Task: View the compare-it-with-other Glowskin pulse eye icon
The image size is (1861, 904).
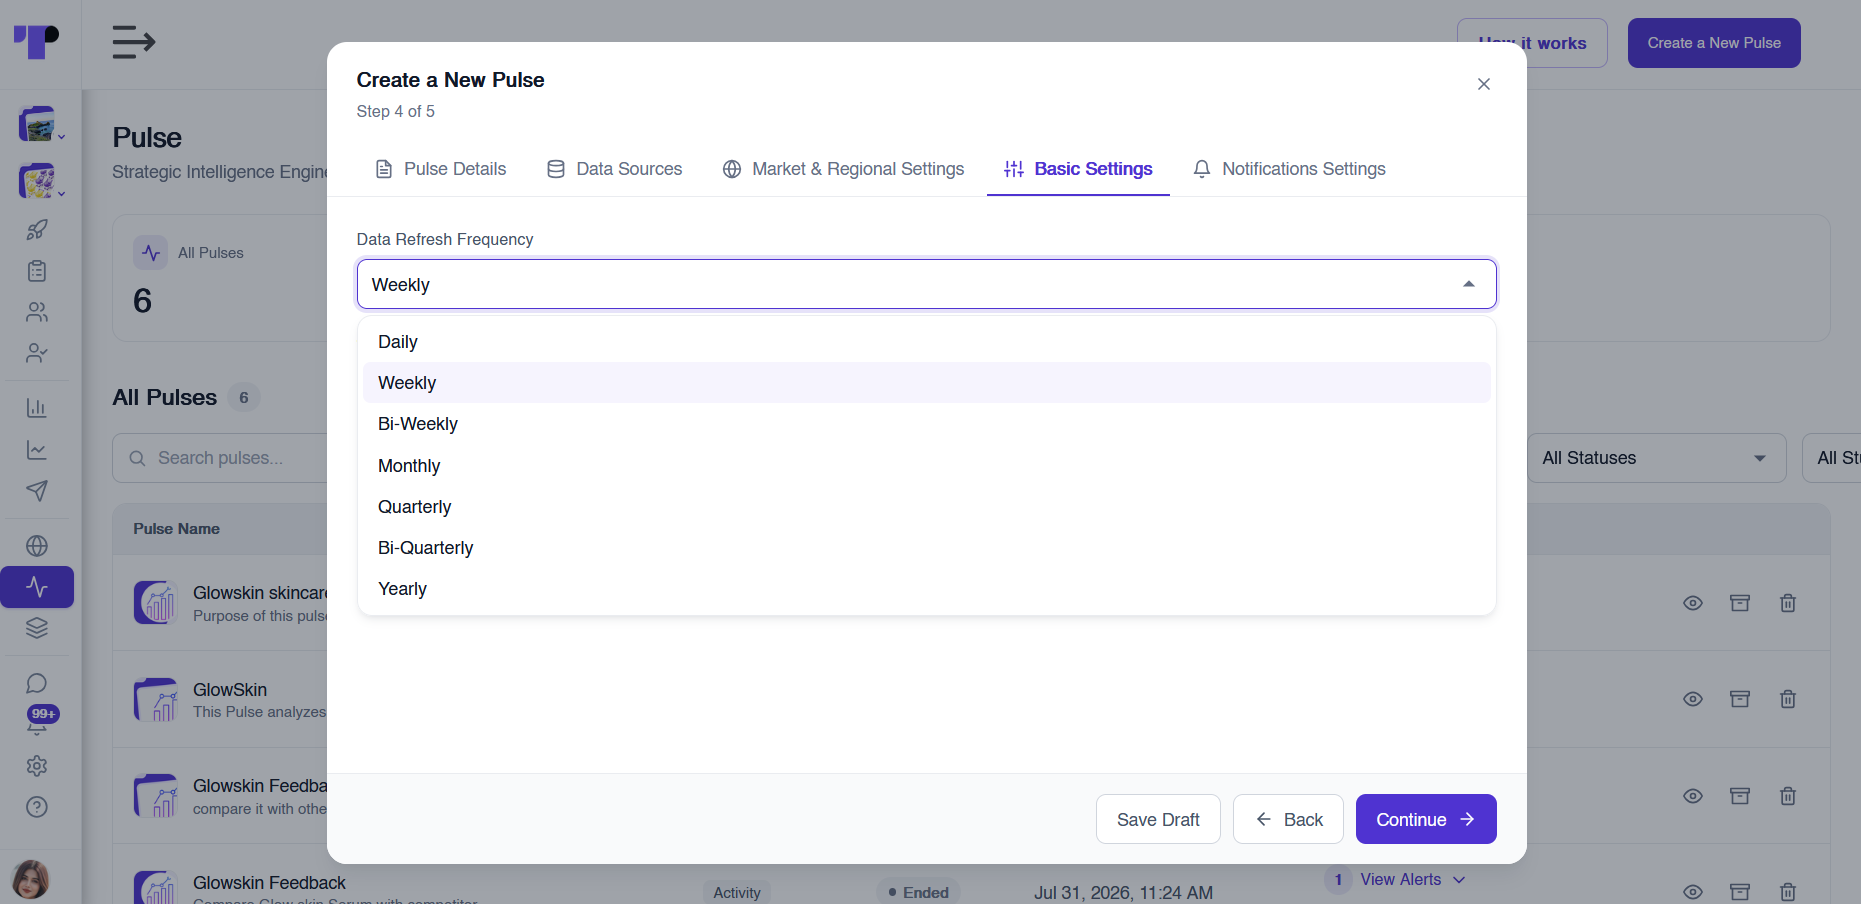Action: point(1693,796)
